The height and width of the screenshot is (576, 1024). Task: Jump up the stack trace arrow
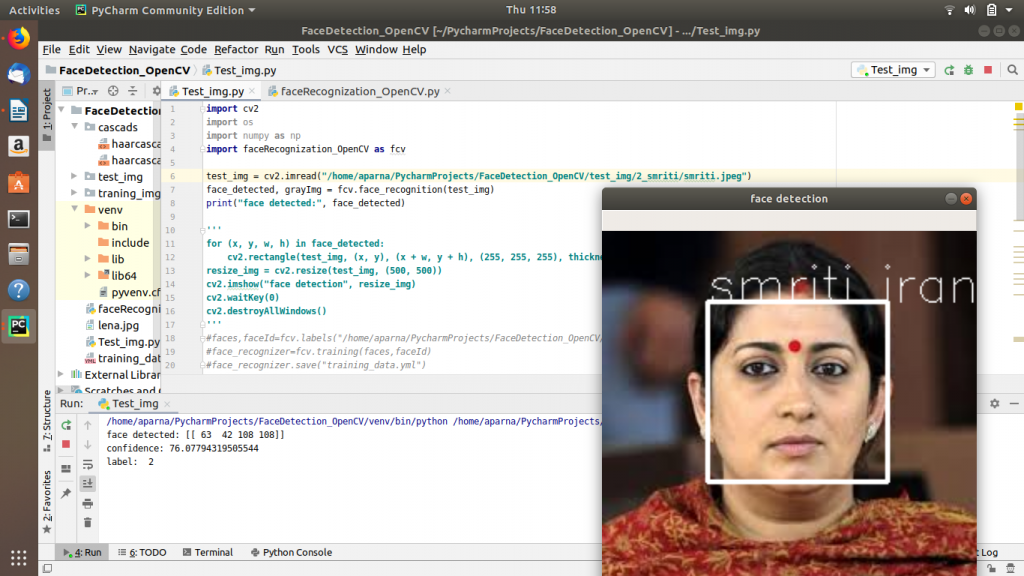tap(88, 425)
